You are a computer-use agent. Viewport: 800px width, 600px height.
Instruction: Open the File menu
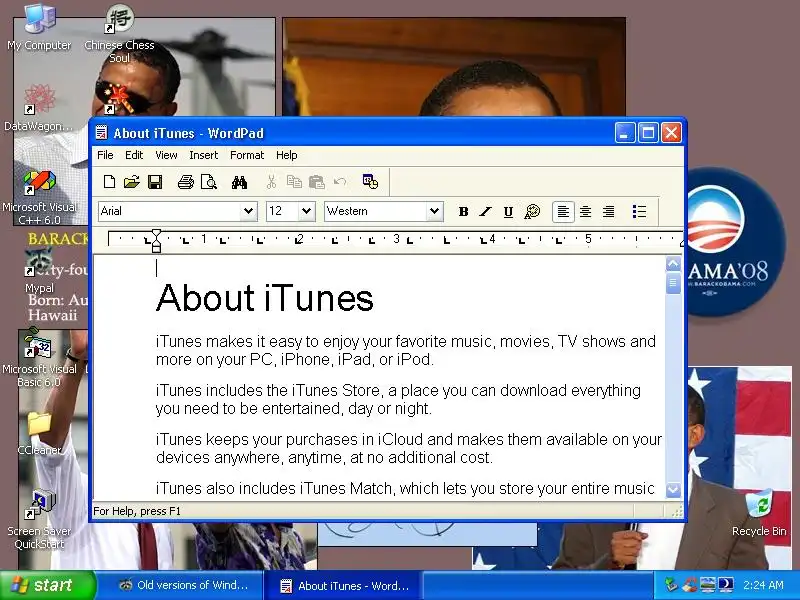pos(105,155)
